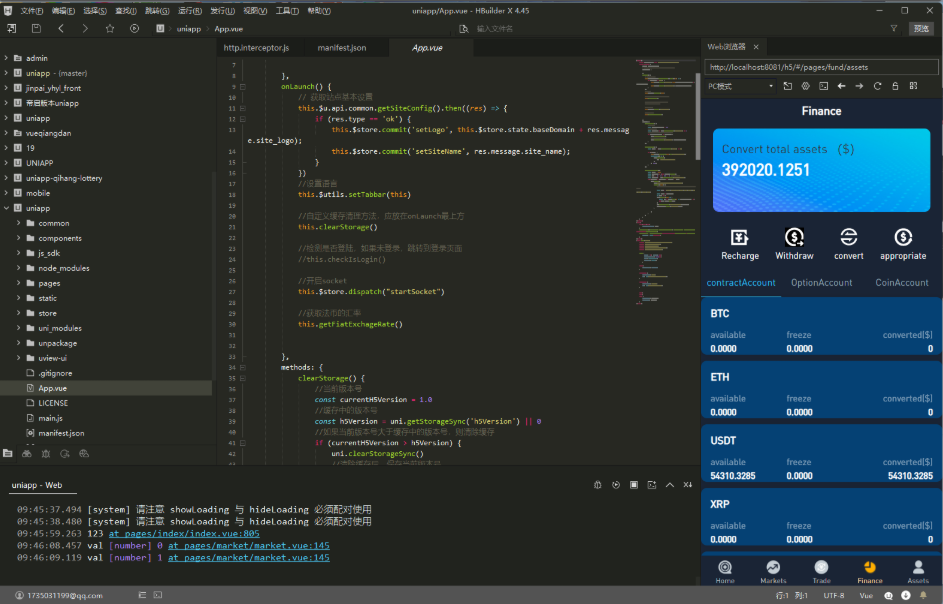Click the save file toolbar icon
Image resolution: width=943 pixels, height=604 pixels.
(x=36, y=28)
